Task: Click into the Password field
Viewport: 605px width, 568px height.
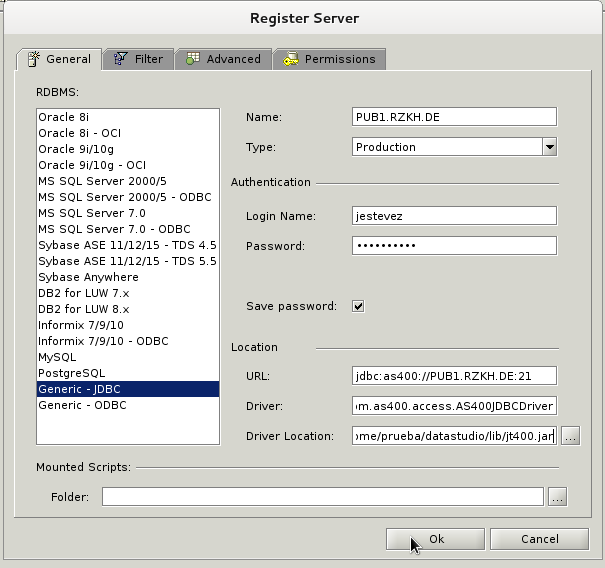Action: click(454, 246)
